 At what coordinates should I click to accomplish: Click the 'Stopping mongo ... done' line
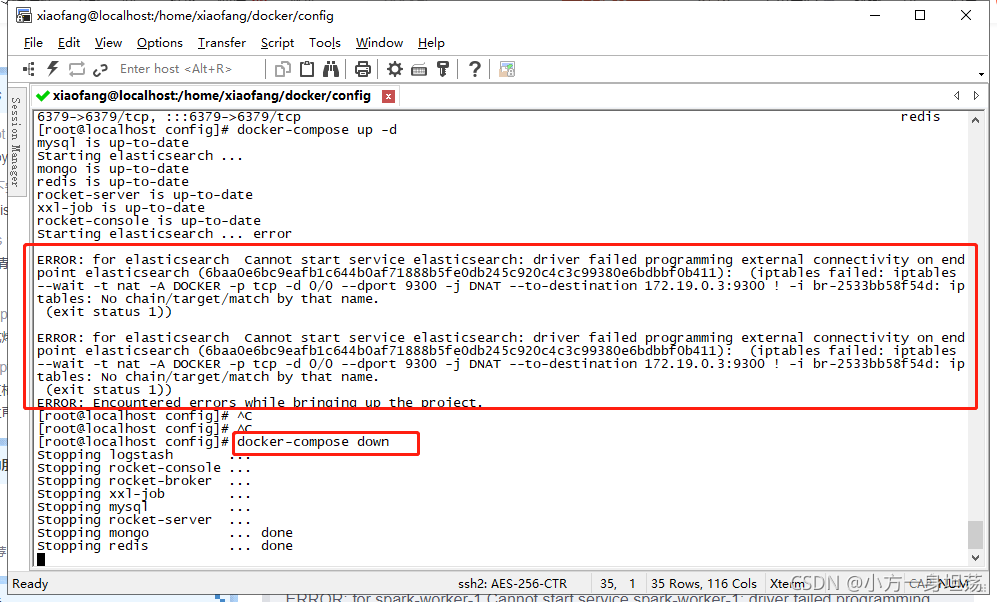pos(165,533)
